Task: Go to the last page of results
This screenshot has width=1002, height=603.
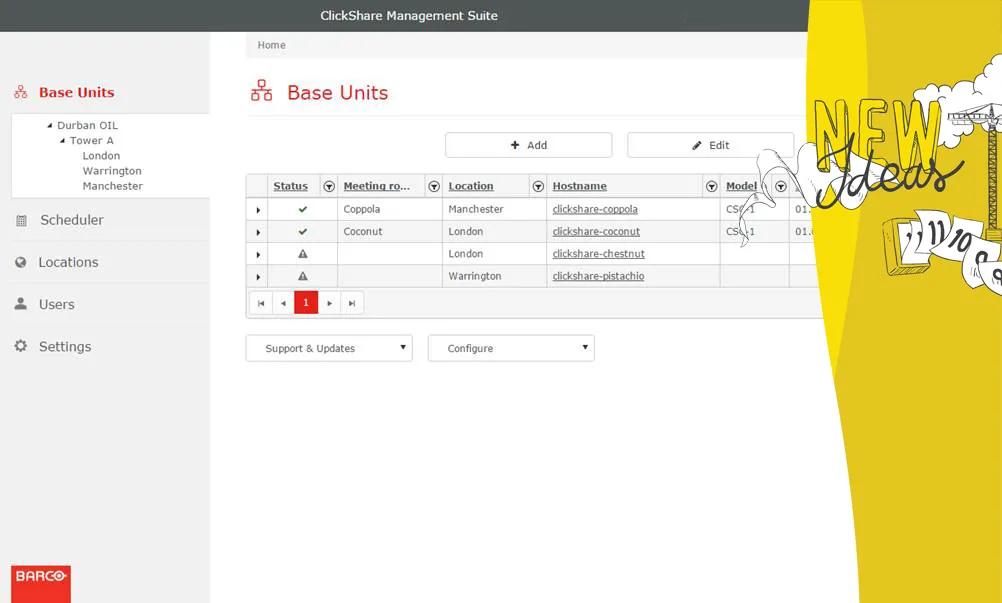Action: 352,303
